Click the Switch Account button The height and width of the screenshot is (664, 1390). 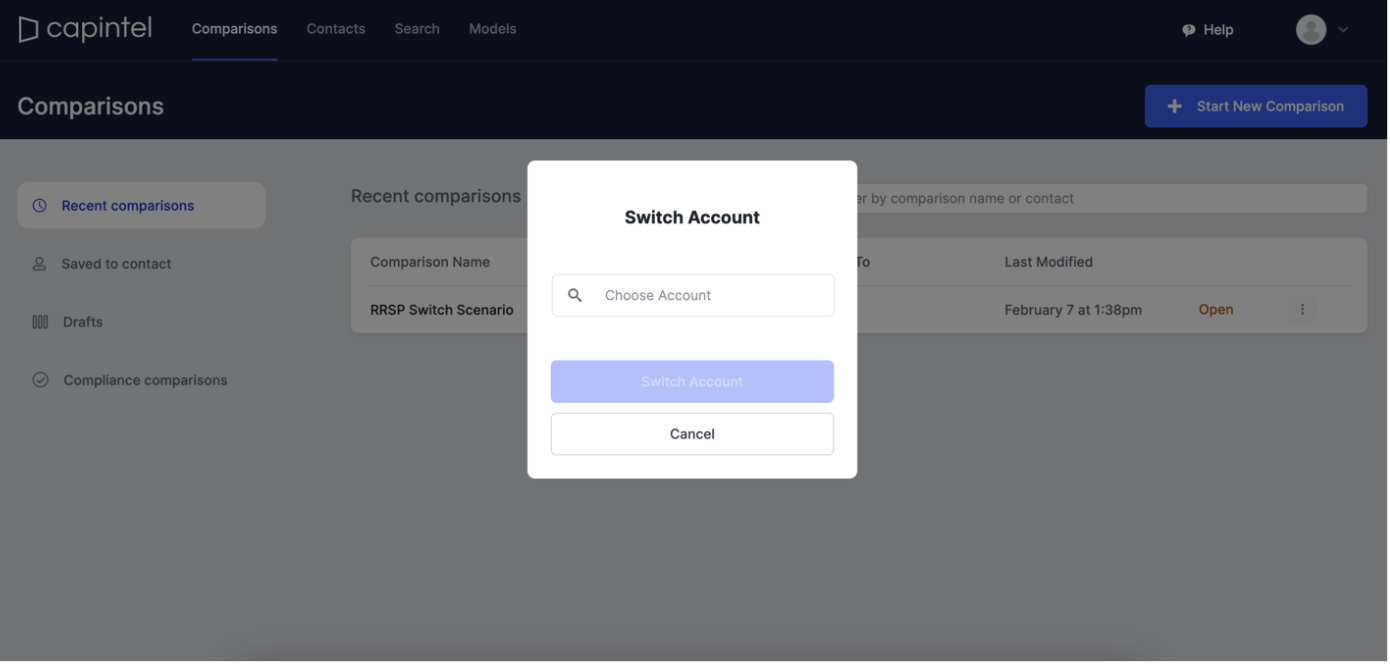(692, 382)
